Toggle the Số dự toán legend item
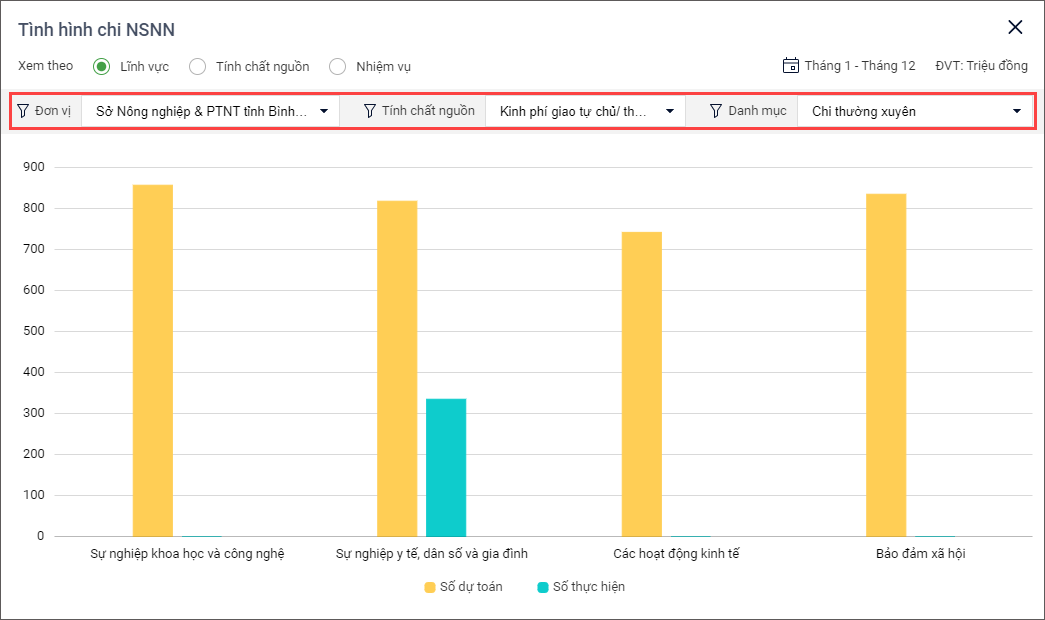This screenshot has height=620, width=1045. point(463,587)
